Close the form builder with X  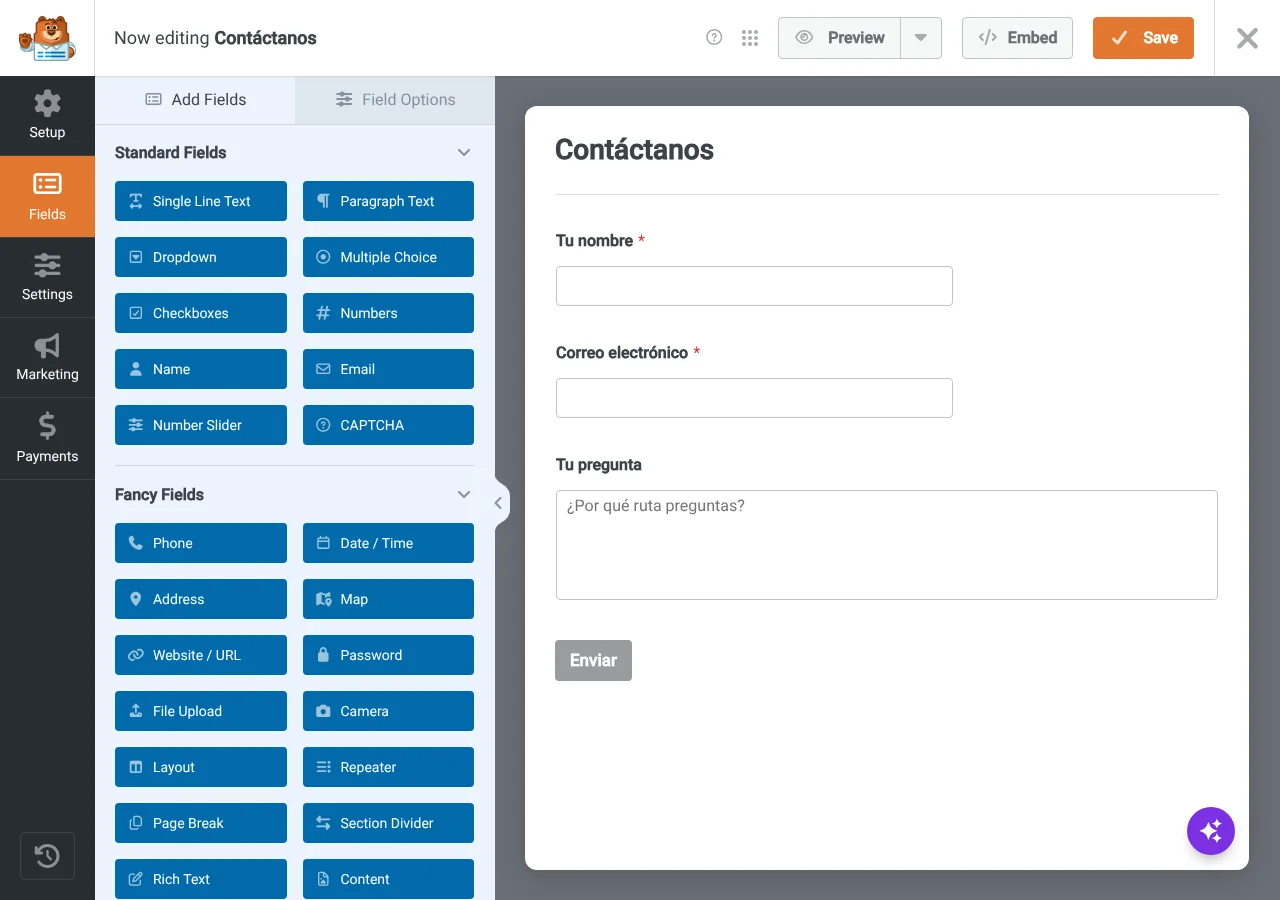pyautogui.click(x=1247, y=38)
